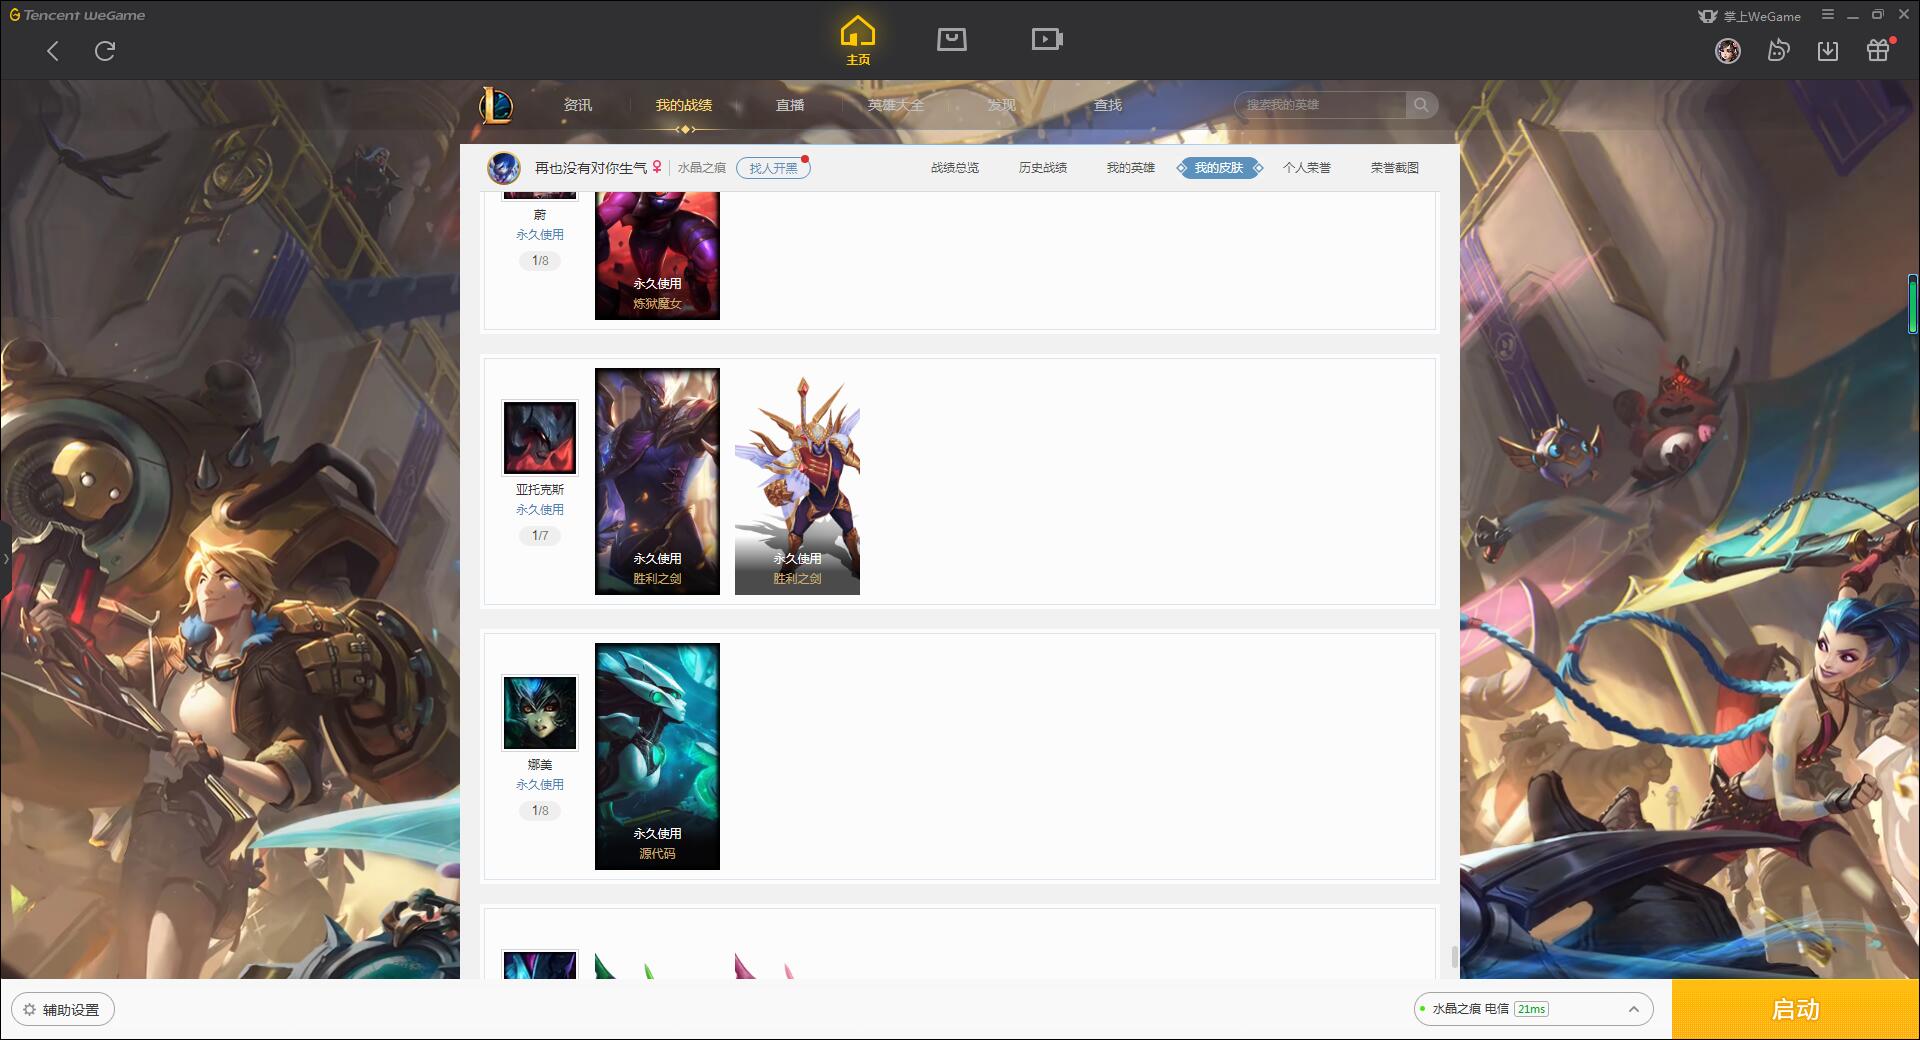Viewport: 1920px width, 1040px height.
Task: Open the 发现 discover tab
Action: click(1002, 105)
